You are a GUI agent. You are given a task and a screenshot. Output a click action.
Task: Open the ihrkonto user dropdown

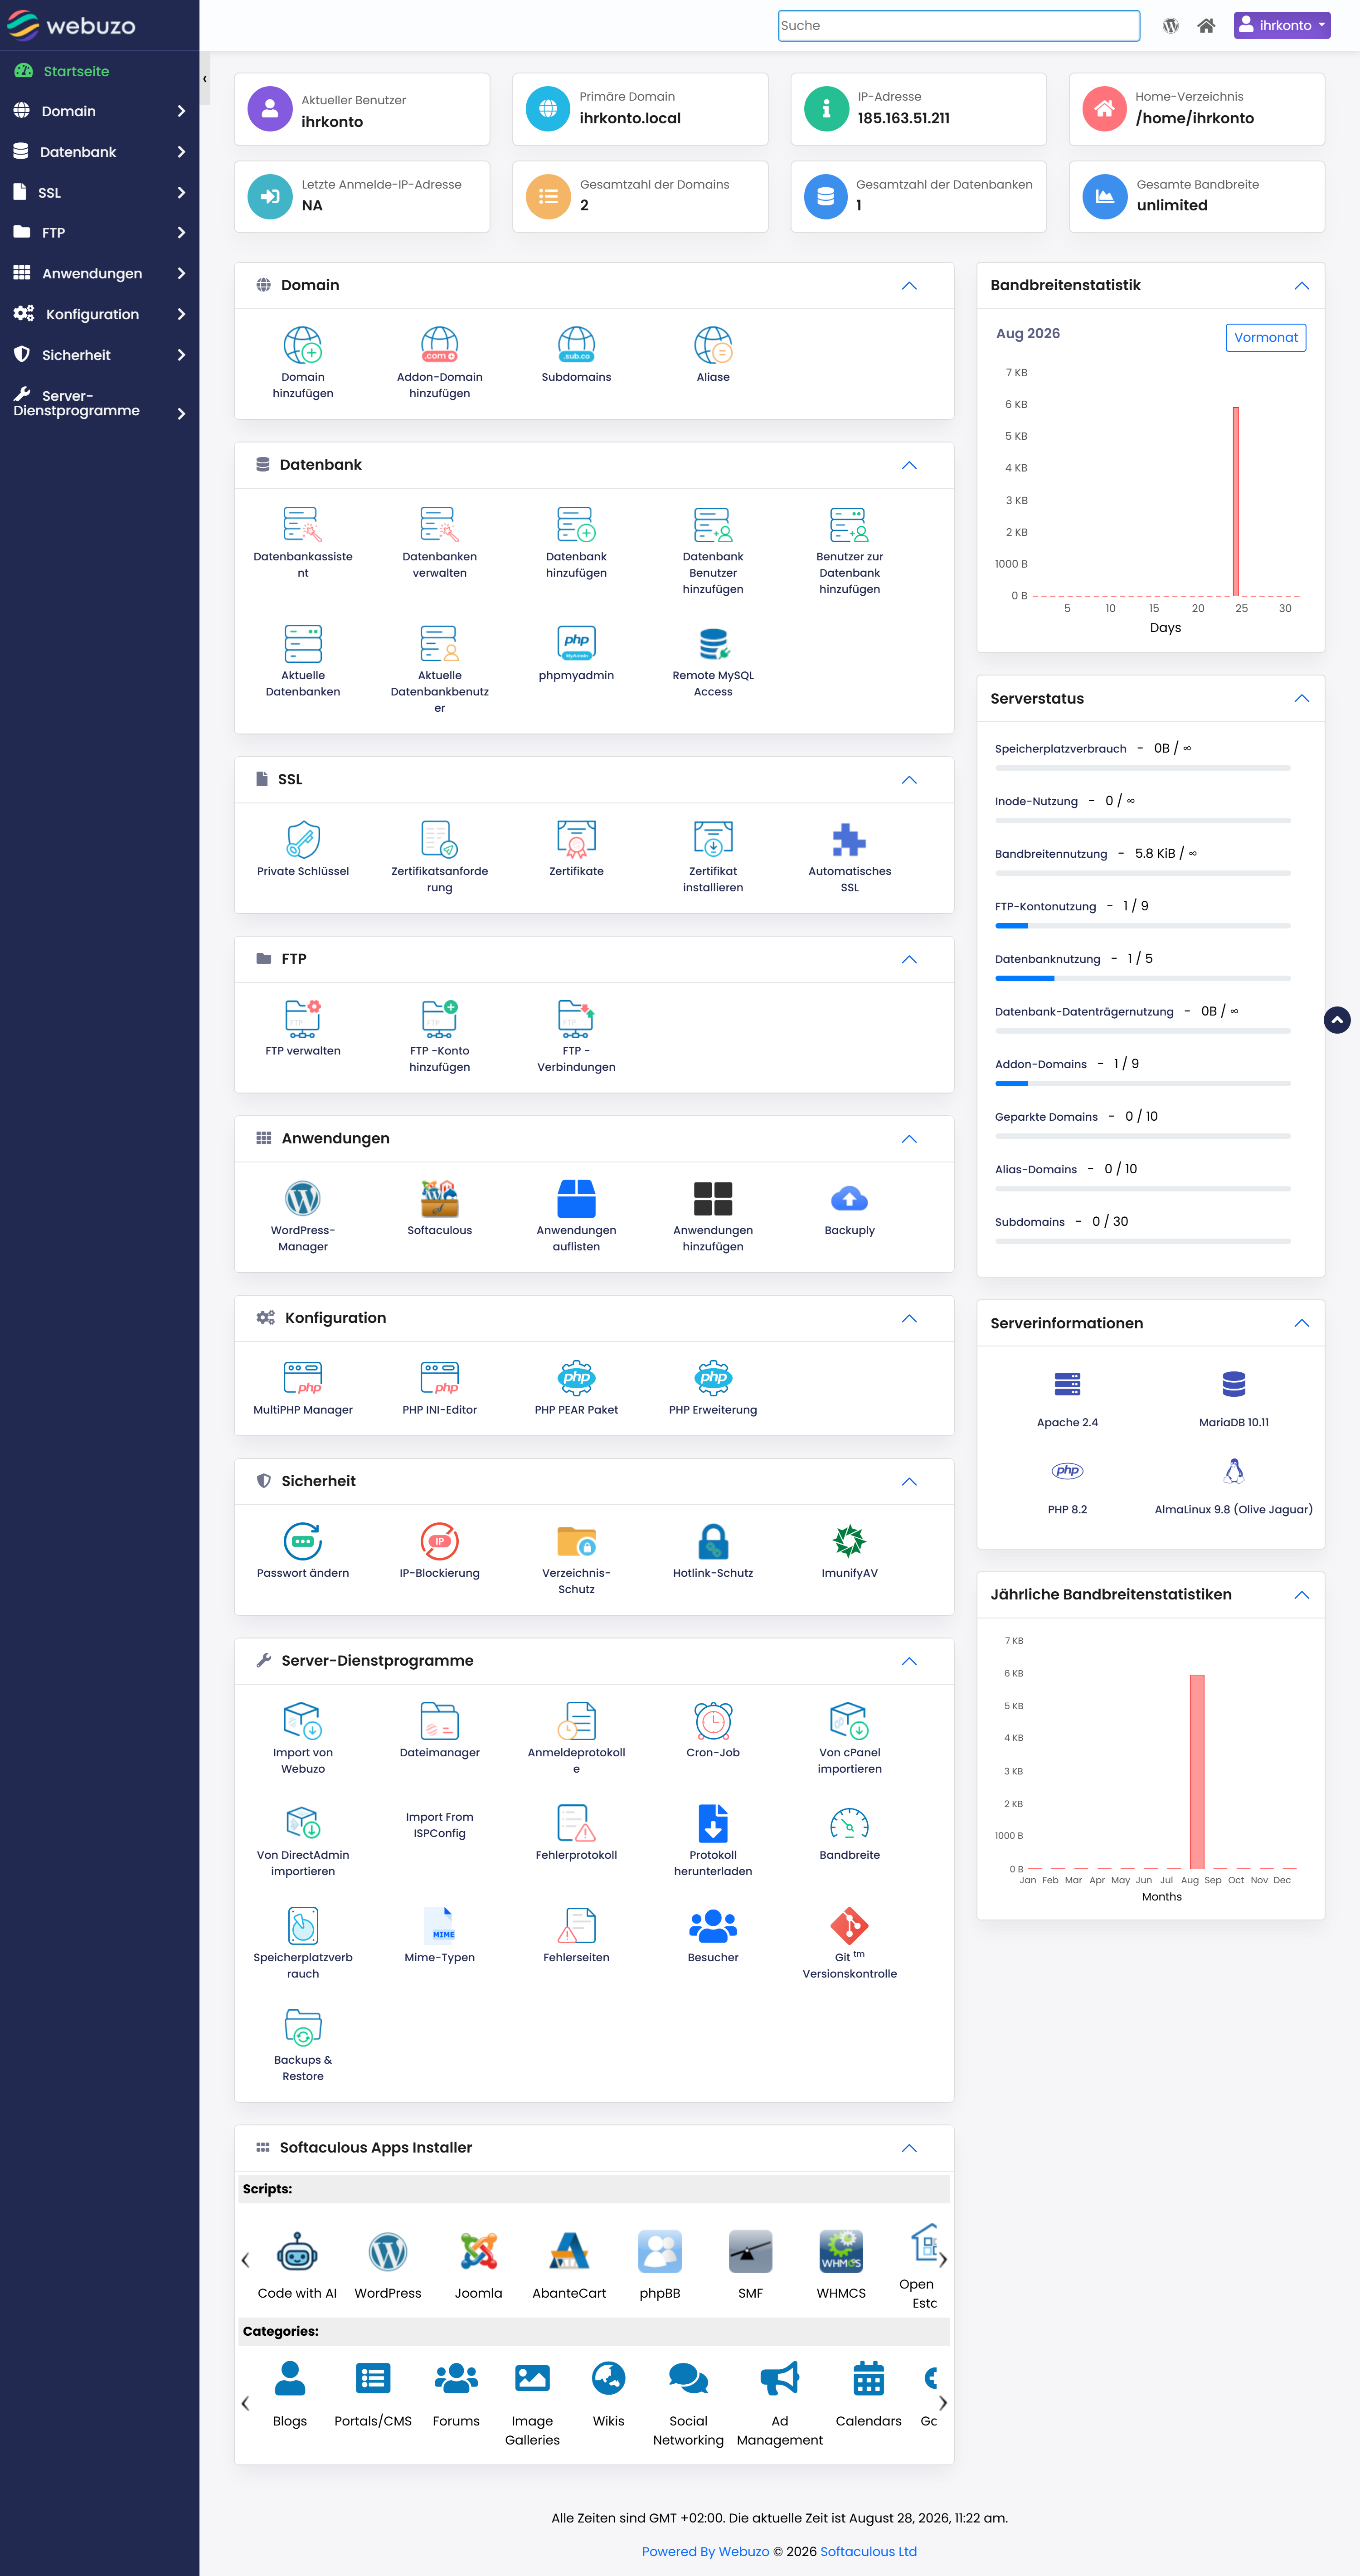click(x=1282, y=26)
